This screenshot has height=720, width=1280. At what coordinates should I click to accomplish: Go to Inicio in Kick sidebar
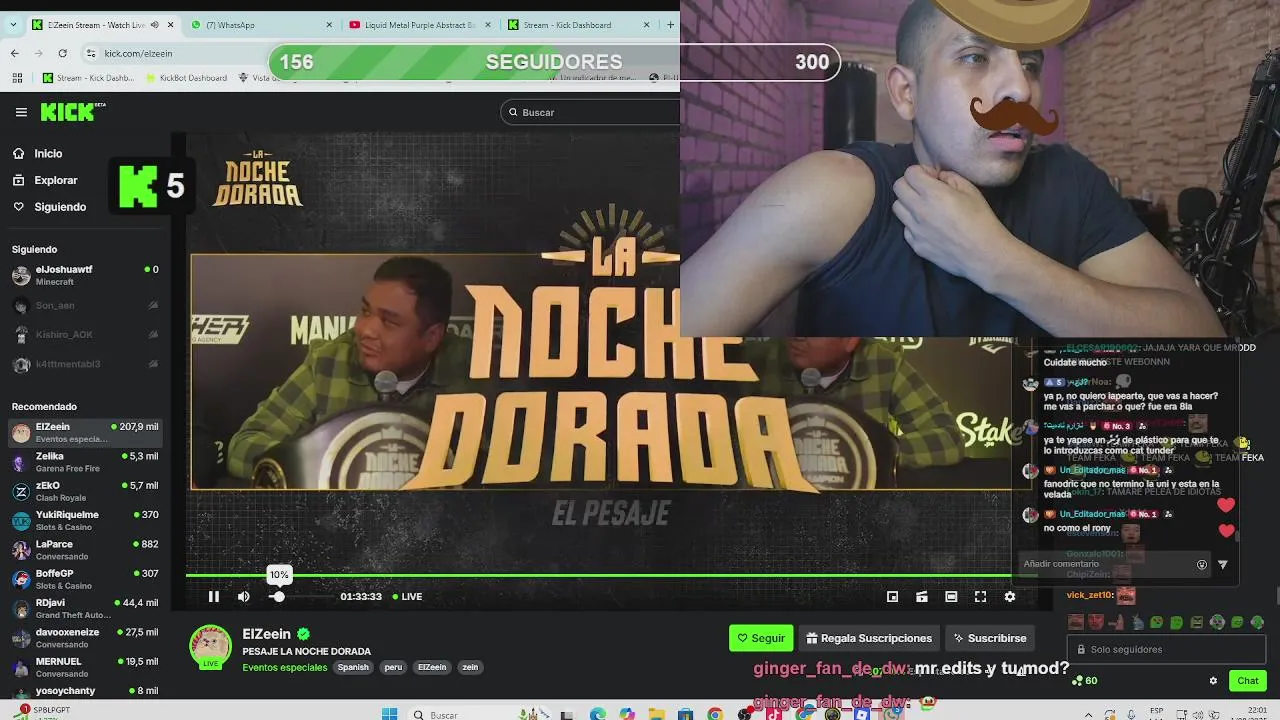38,154
